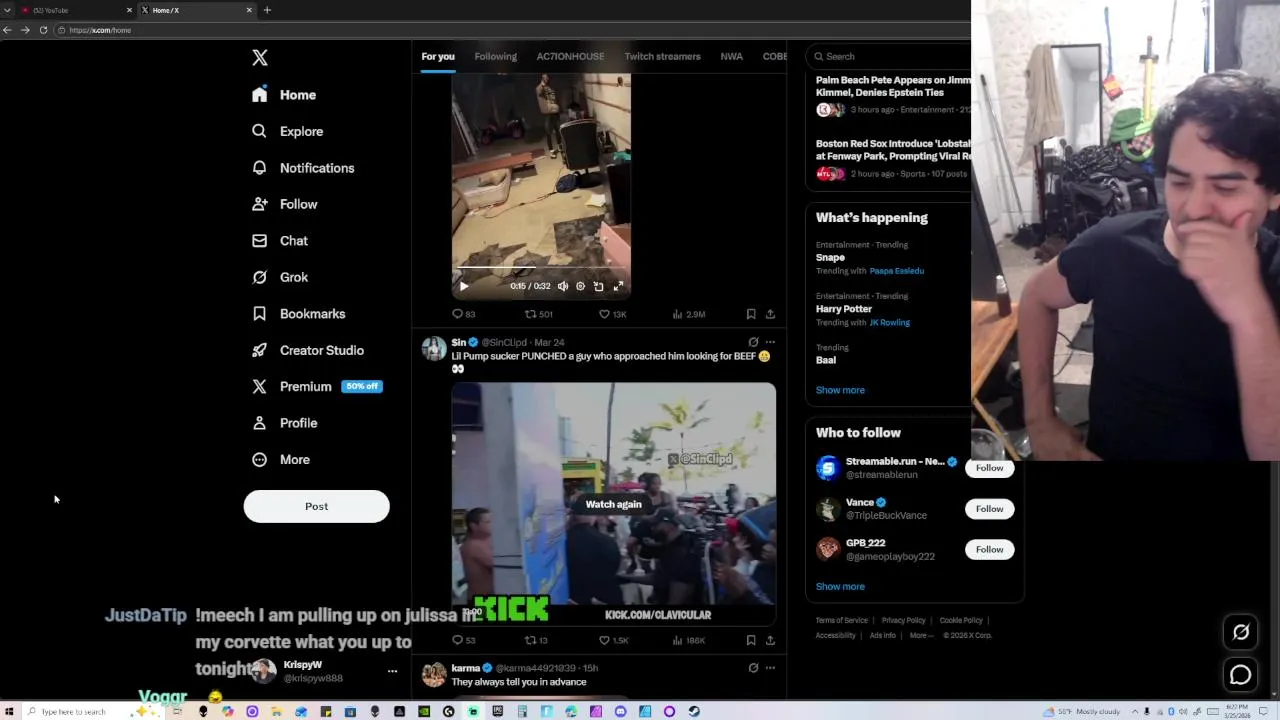Reload the page in the browser
Viewport: 1280px width, 720px height.
43,30
